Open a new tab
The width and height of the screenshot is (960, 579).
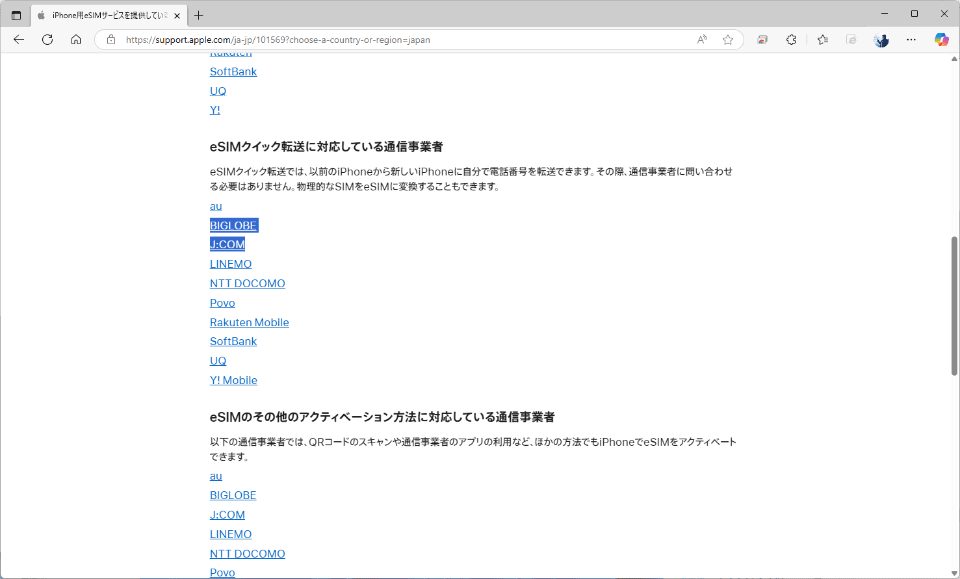[198, 15]
